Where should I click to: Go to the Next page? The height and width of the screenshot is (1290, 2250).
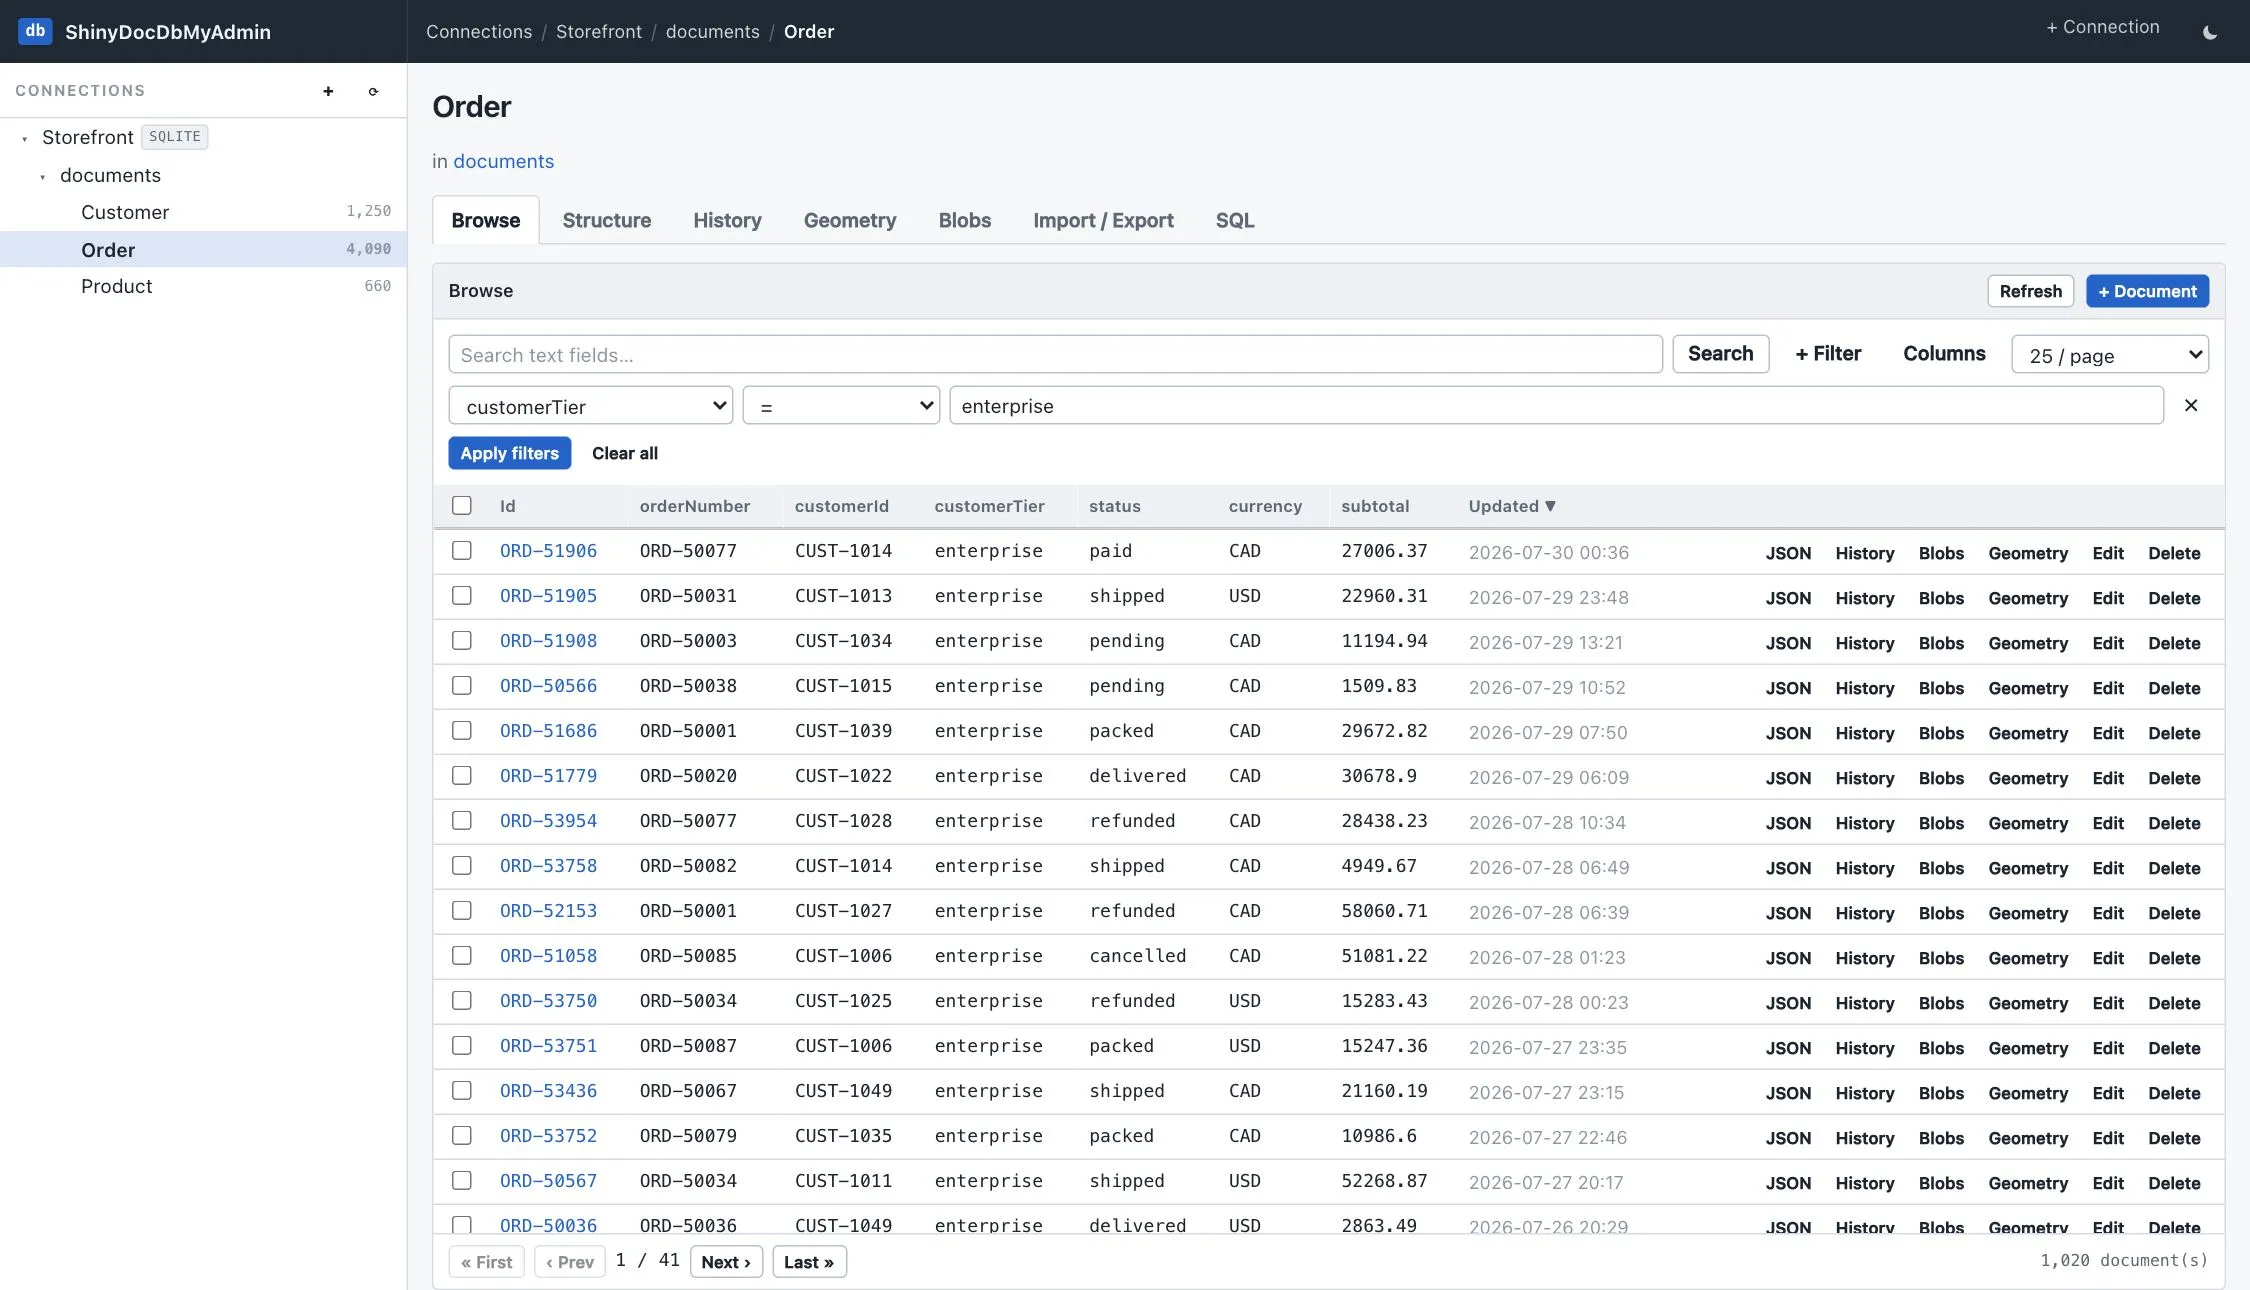726,1262
